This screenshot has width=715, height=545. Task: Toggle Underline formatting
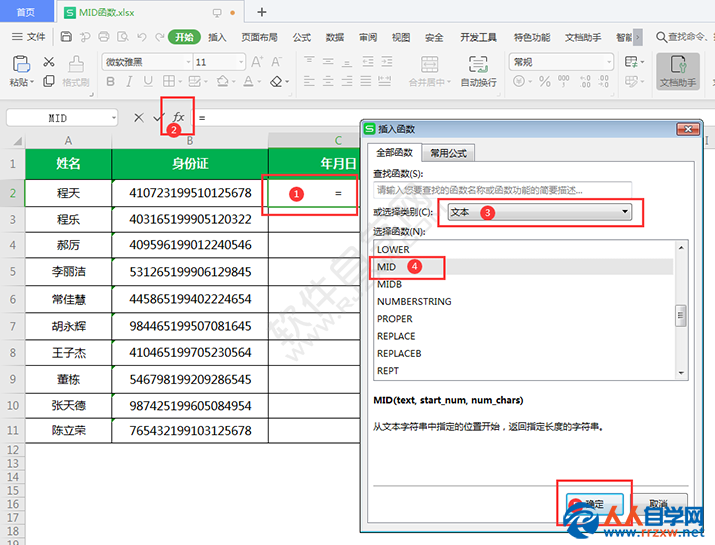click(148, 82)
